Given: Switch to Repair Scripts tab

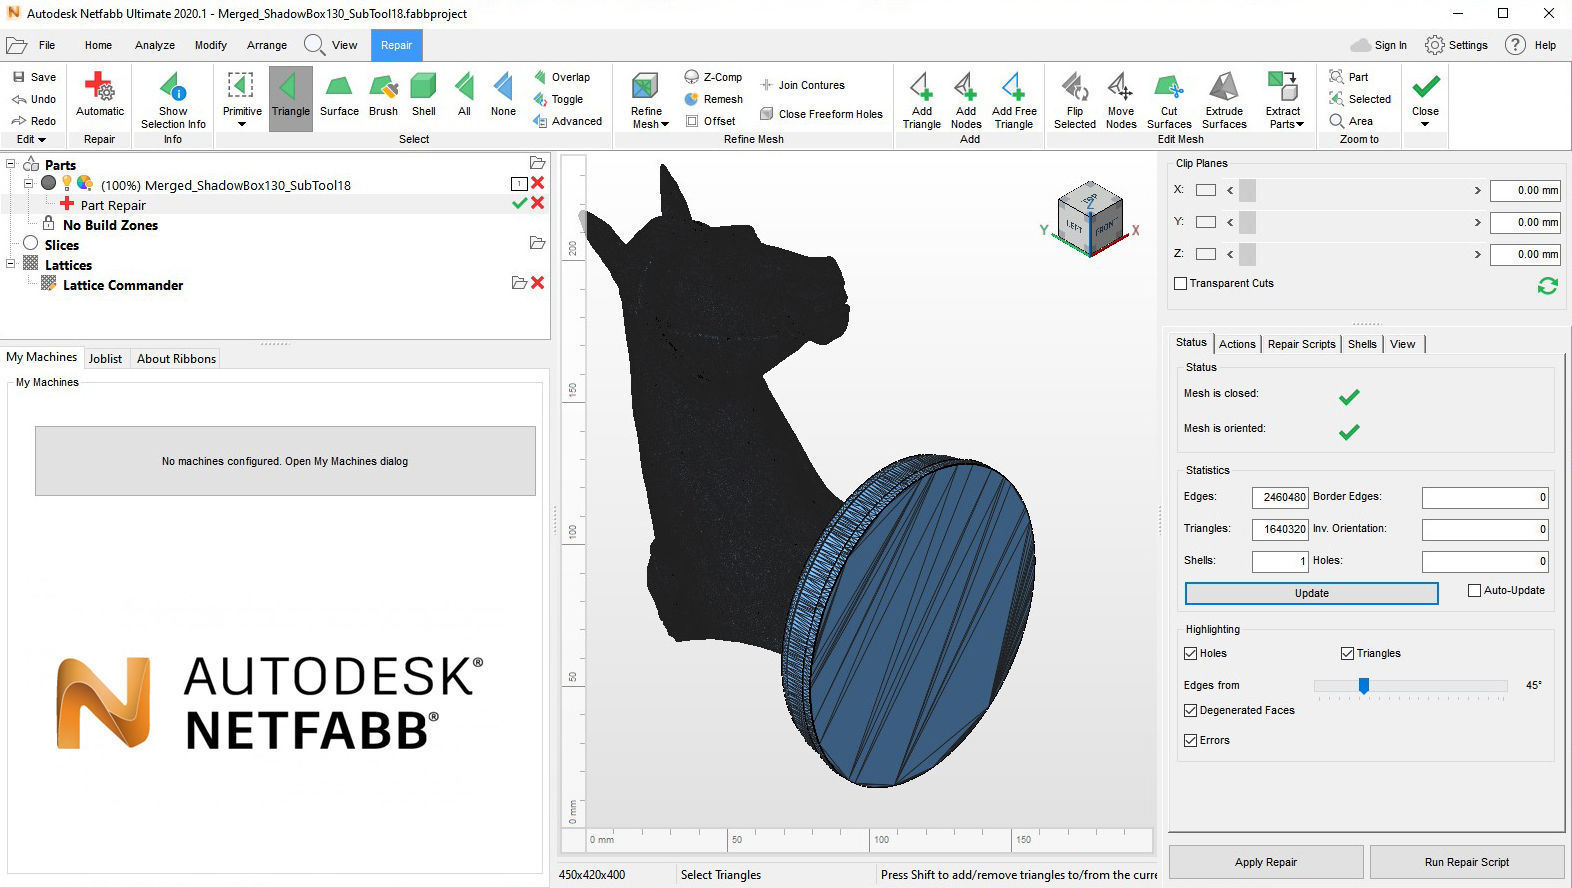Looking at the screenshot, I should pyautogui.click(x=1301, y=344).
